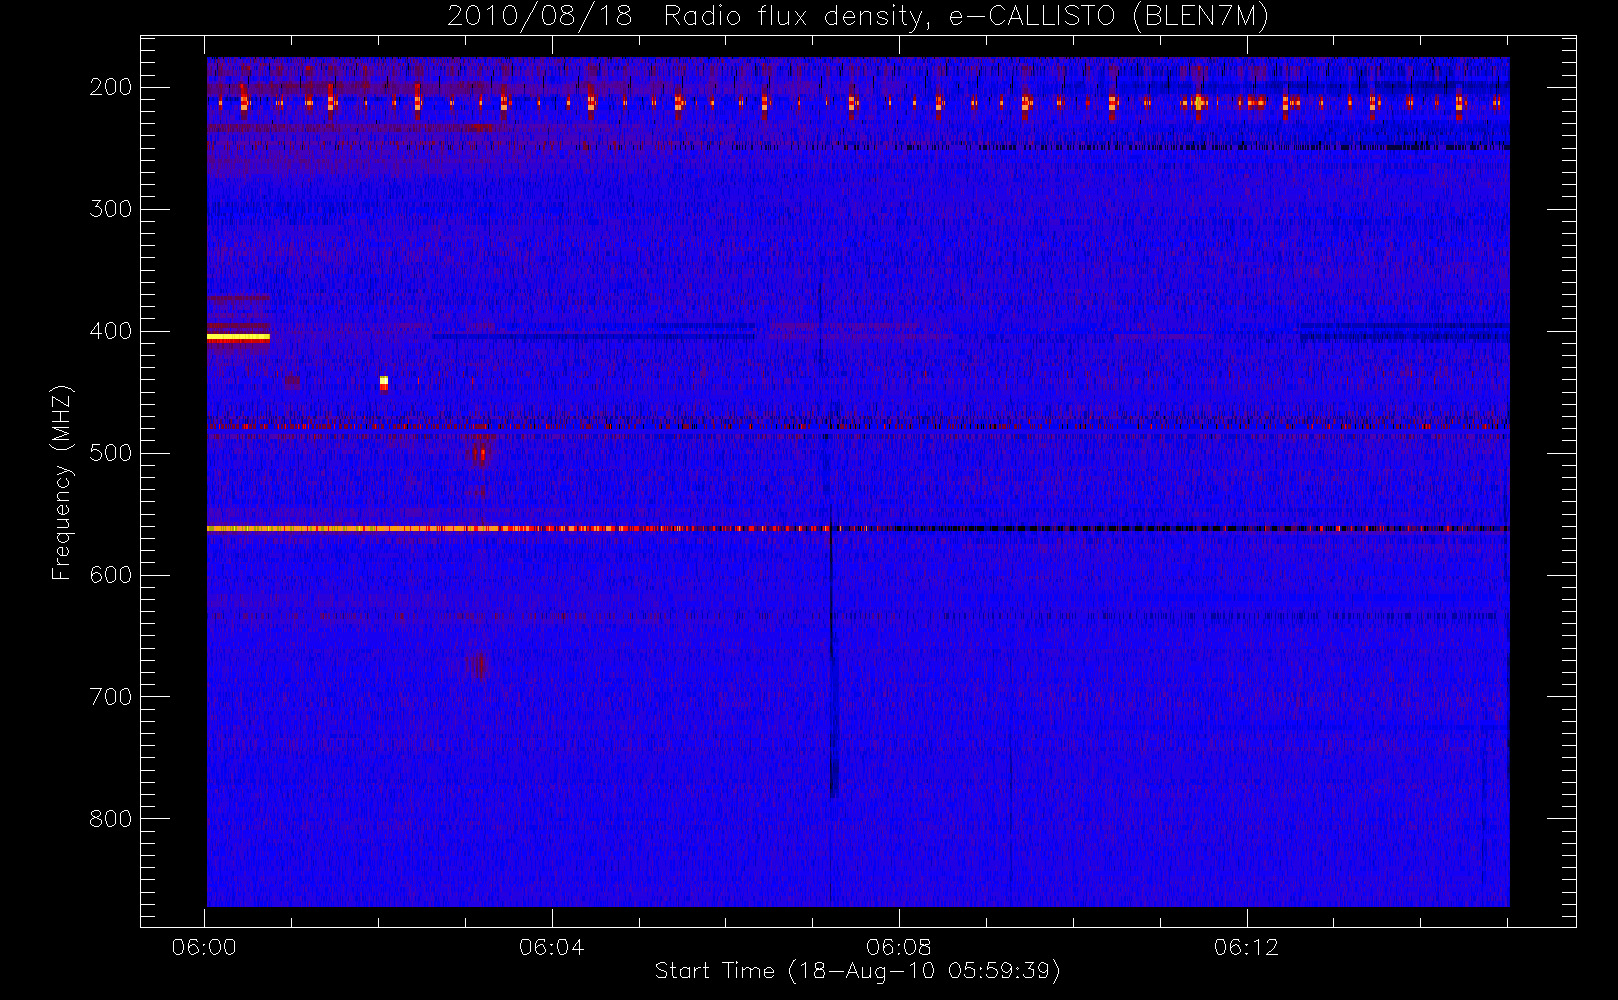Click the 500 frequency tick label
The width and height of the screenshot is (1618, 1000).
pos(110,453)
